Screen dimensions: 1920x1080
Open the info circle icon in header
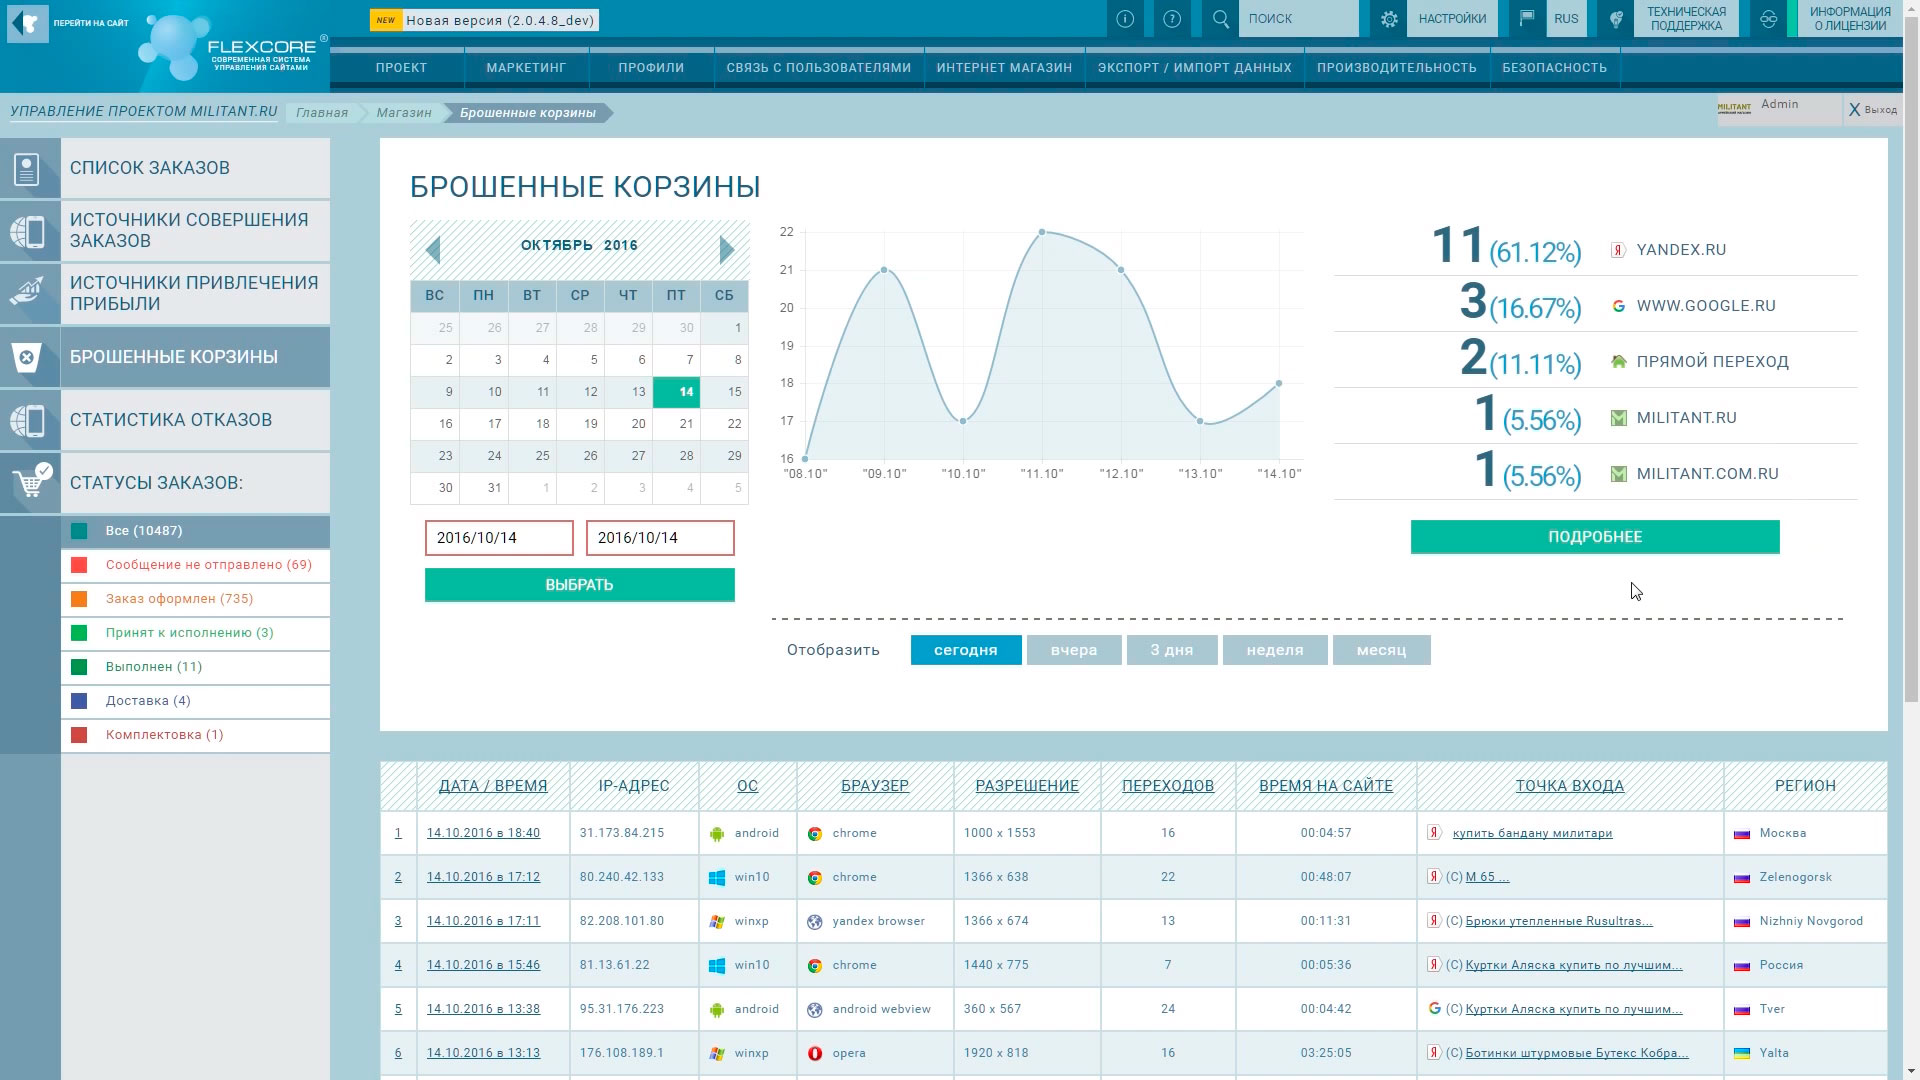1125,19
